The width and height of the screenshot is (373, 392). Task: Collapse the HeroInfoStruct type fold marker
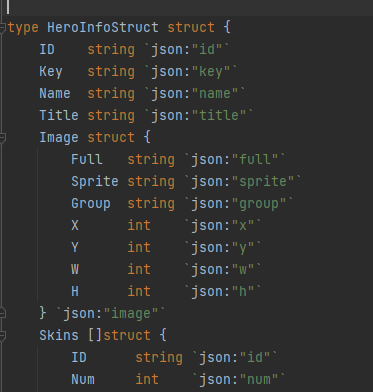2,28
